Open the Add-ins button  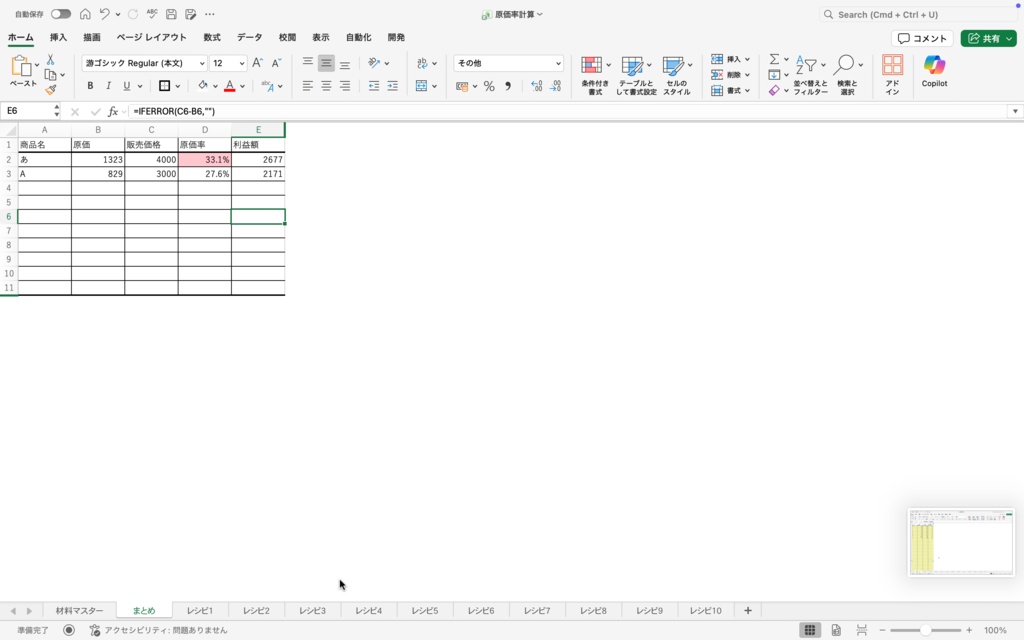(892, 75)
